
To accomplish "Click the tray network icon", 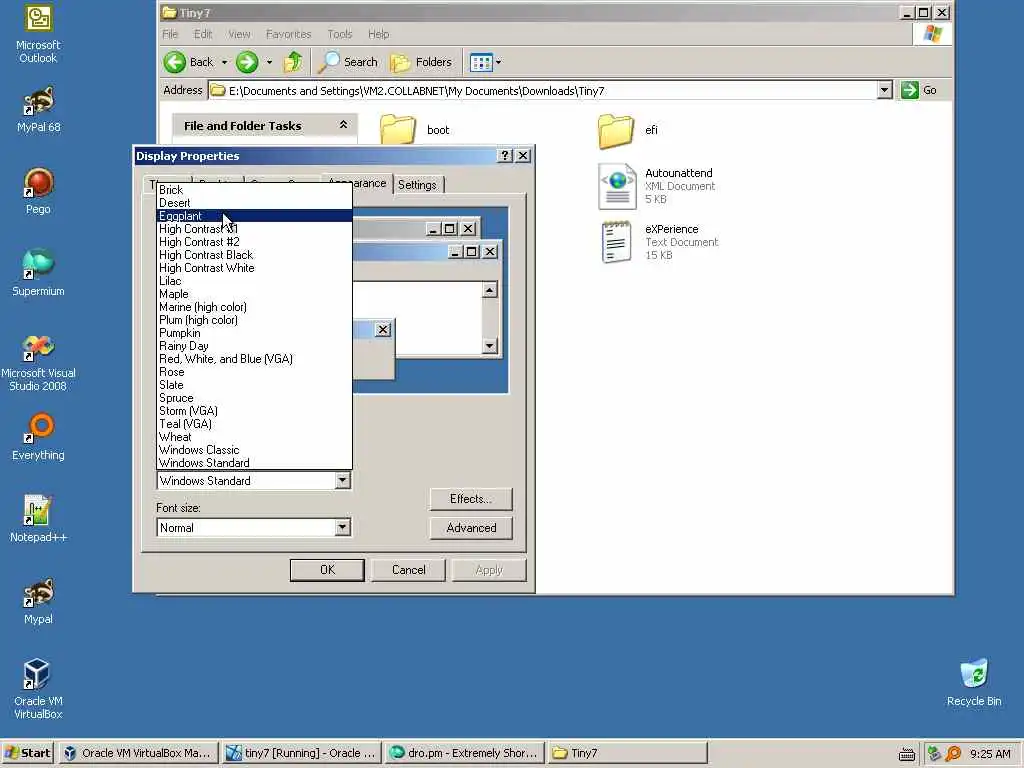I will [934, 754].
